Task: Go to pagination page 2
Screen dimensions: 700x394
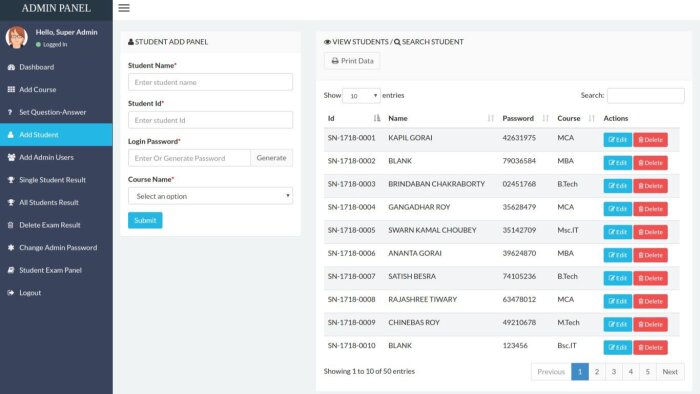Action: pyautogui.click(x=597, y=372)
